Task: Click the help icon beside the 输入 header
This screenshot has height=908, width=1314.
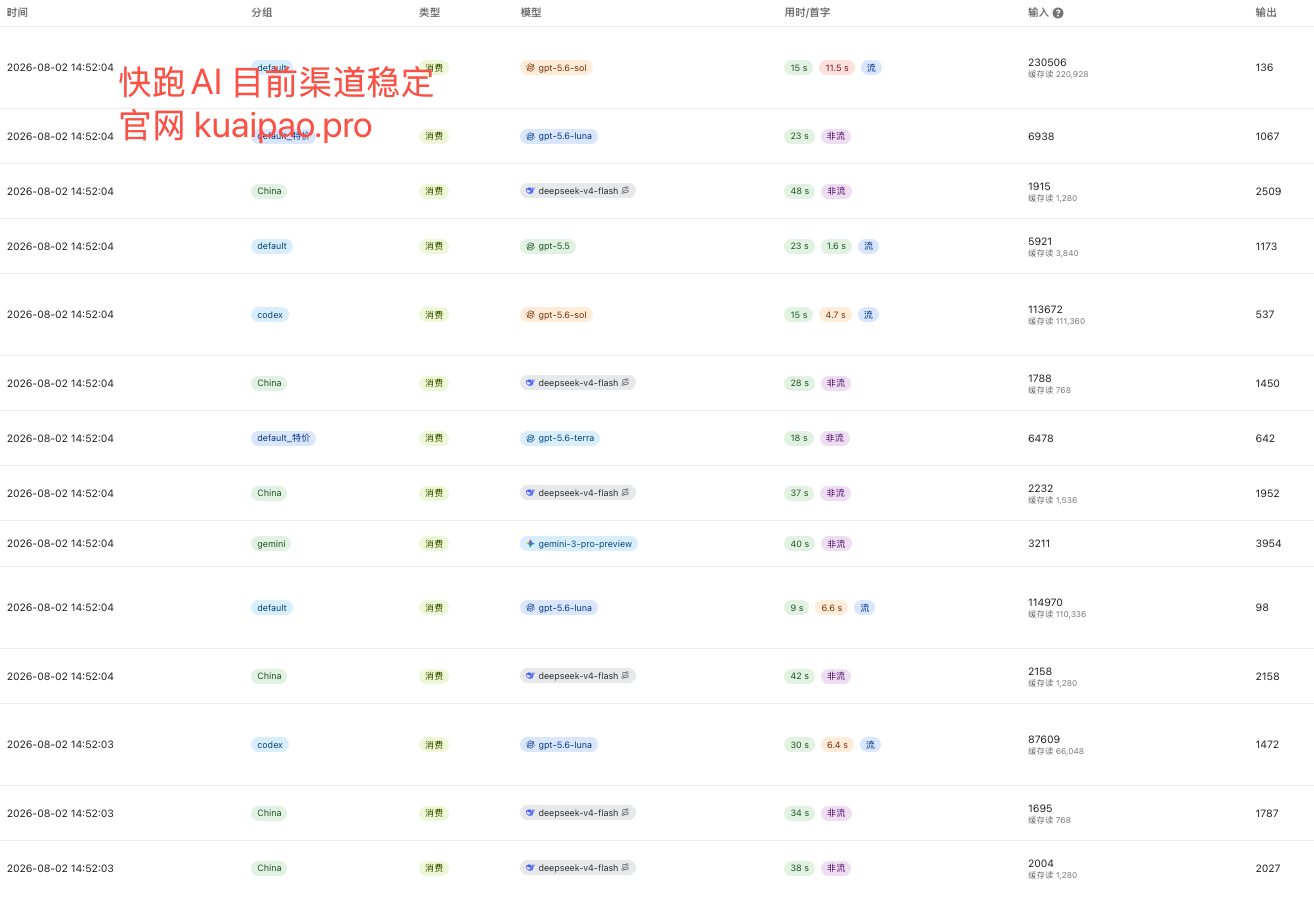Action: [x=1058, y=13]
